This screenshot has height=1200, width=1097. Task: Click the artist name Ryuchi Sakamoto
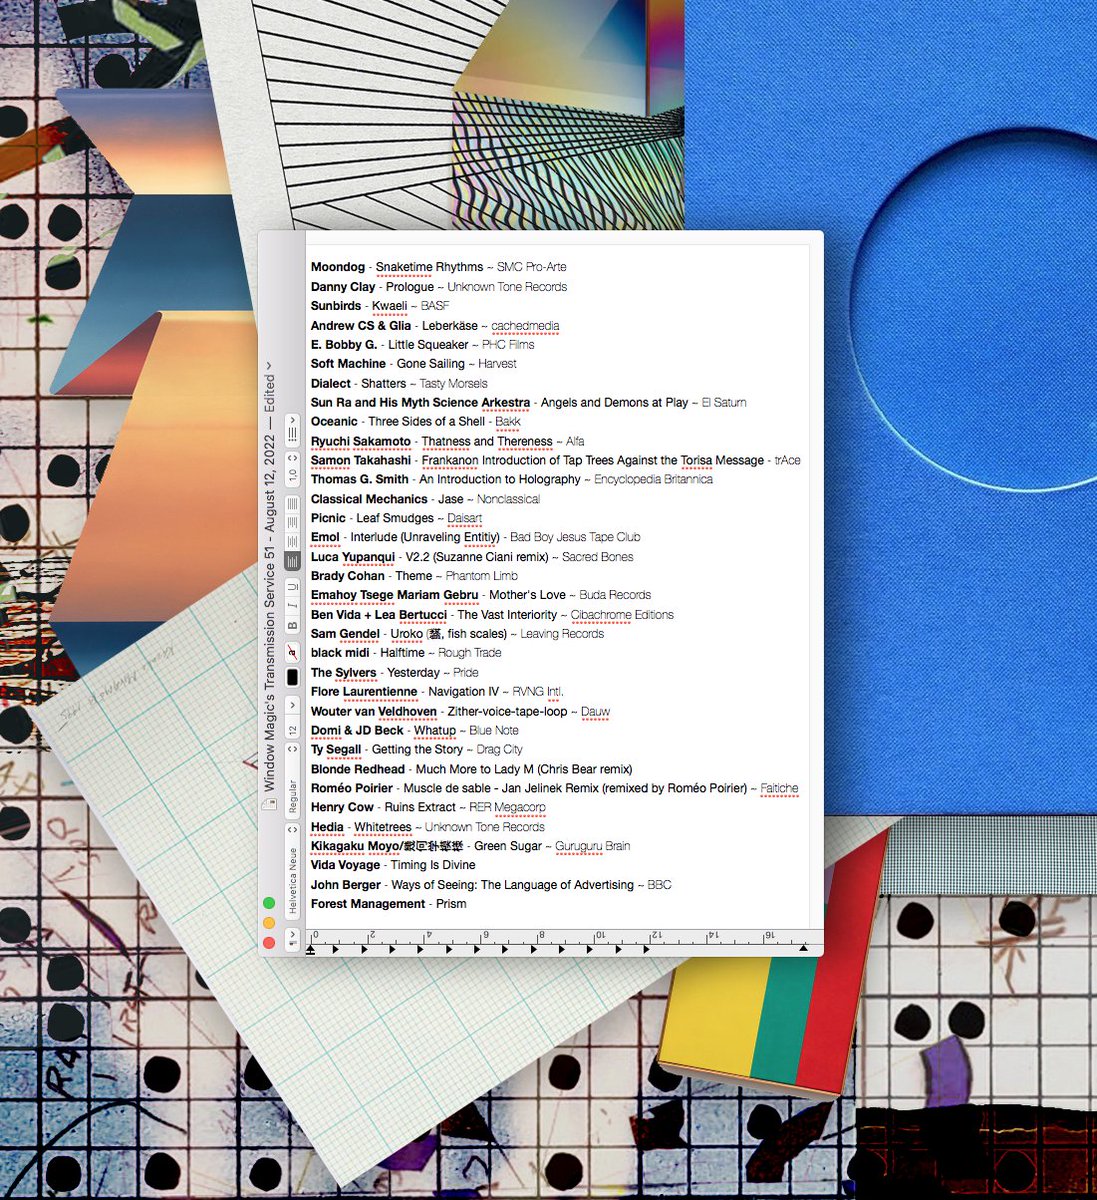tap(361, 442)
